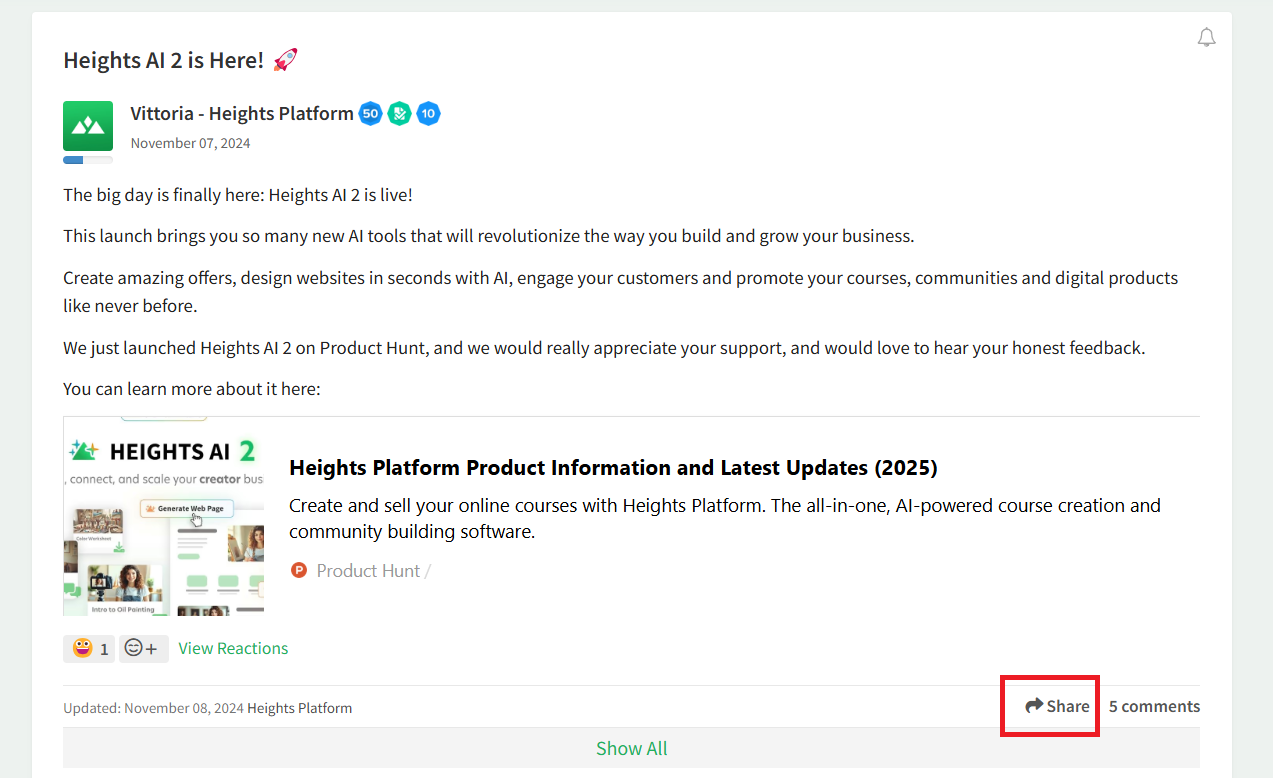The height and width of the screenshot is (778, 1273).
Task: Open Vittoria's green Heights Platform avatar
Action: pos(88,126)
